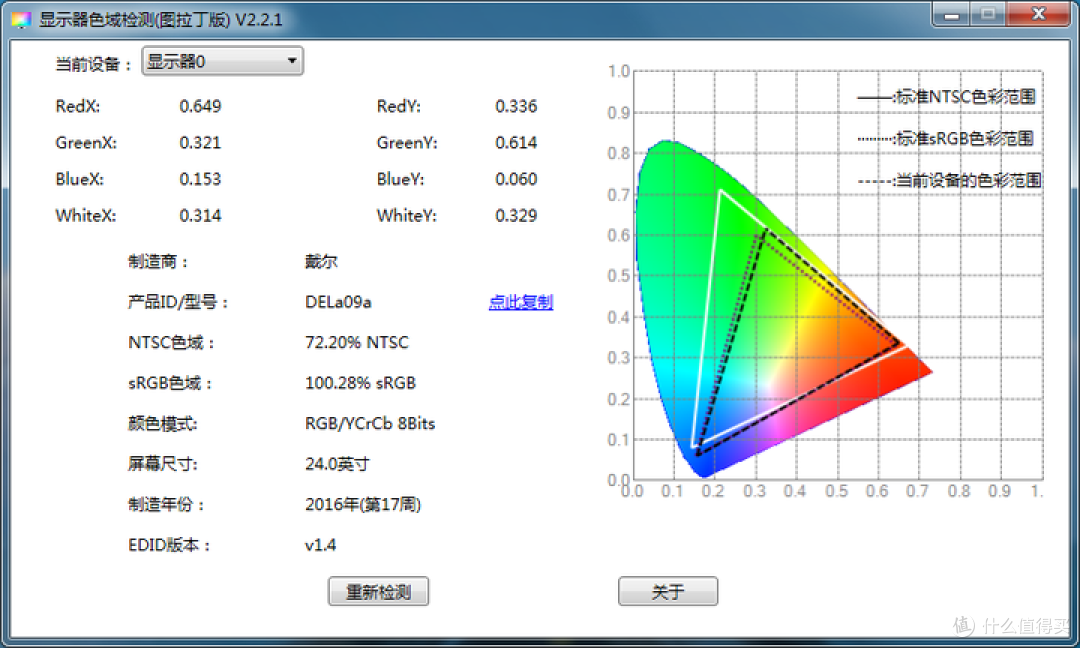Image resolution: width=1080 pixels, height=648 pixels.
Task: Select the BlueY value 0.060
Action: coord(516,179)
